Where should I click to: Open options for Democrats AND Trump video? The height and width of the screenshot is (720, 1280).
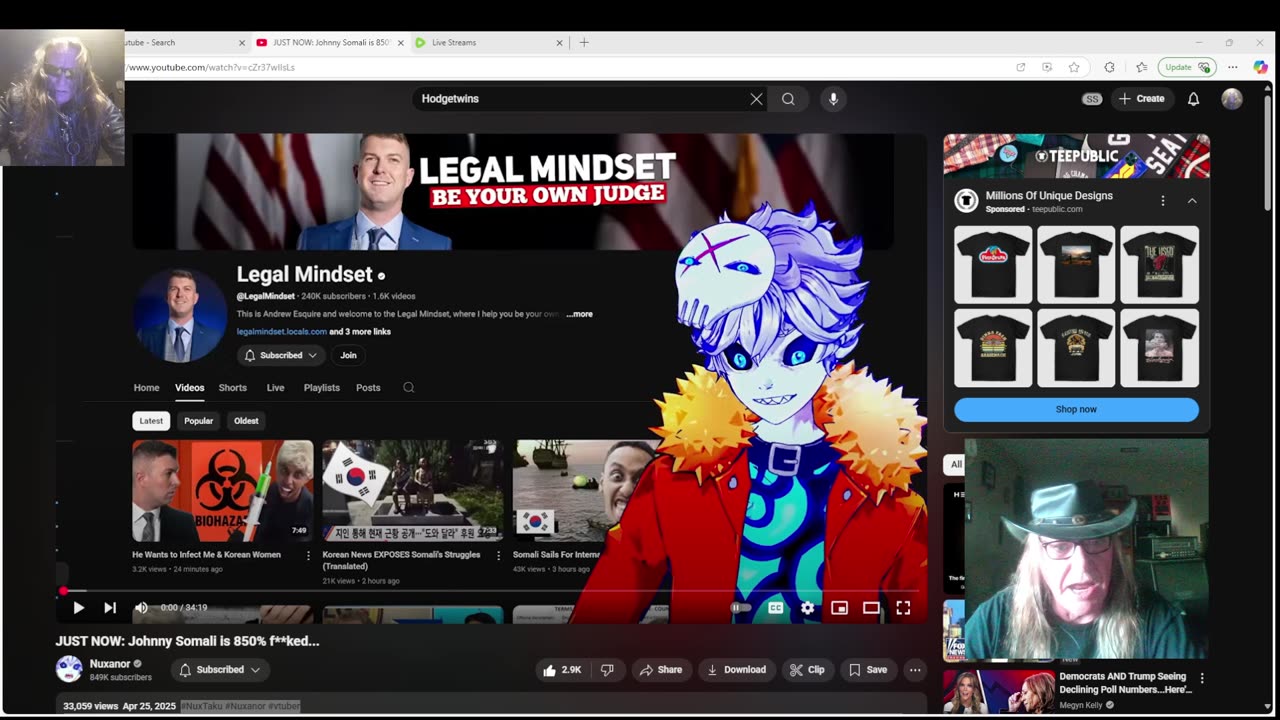pyautogui.click(x=1201, y=678)
